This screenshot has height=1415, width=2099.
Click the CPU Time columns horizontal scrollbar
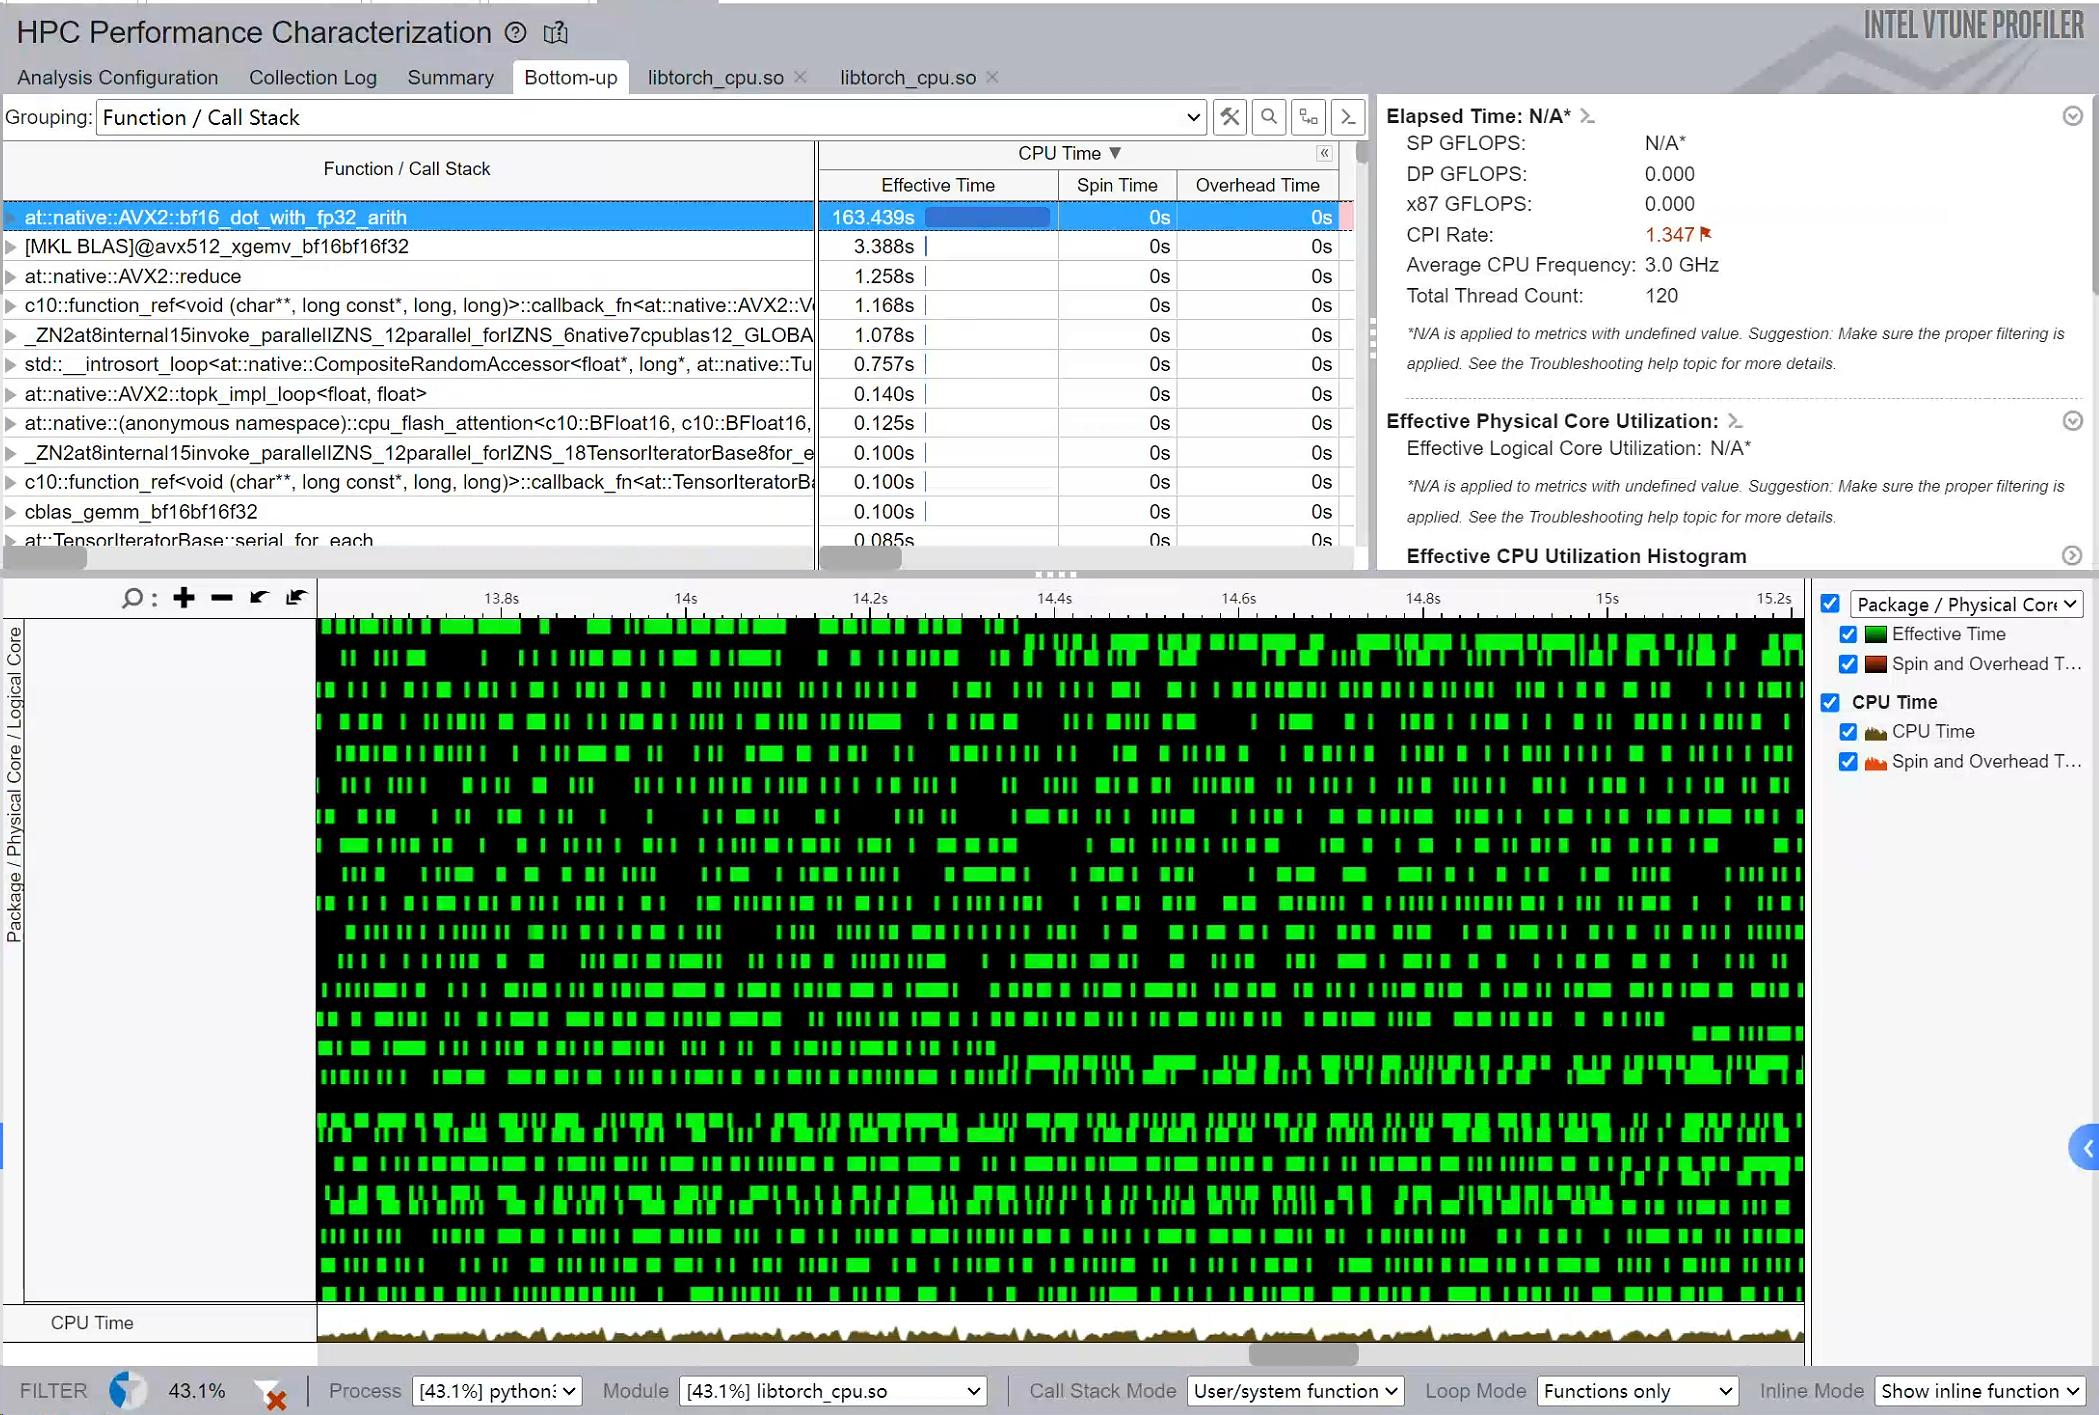tap(860, 559)
